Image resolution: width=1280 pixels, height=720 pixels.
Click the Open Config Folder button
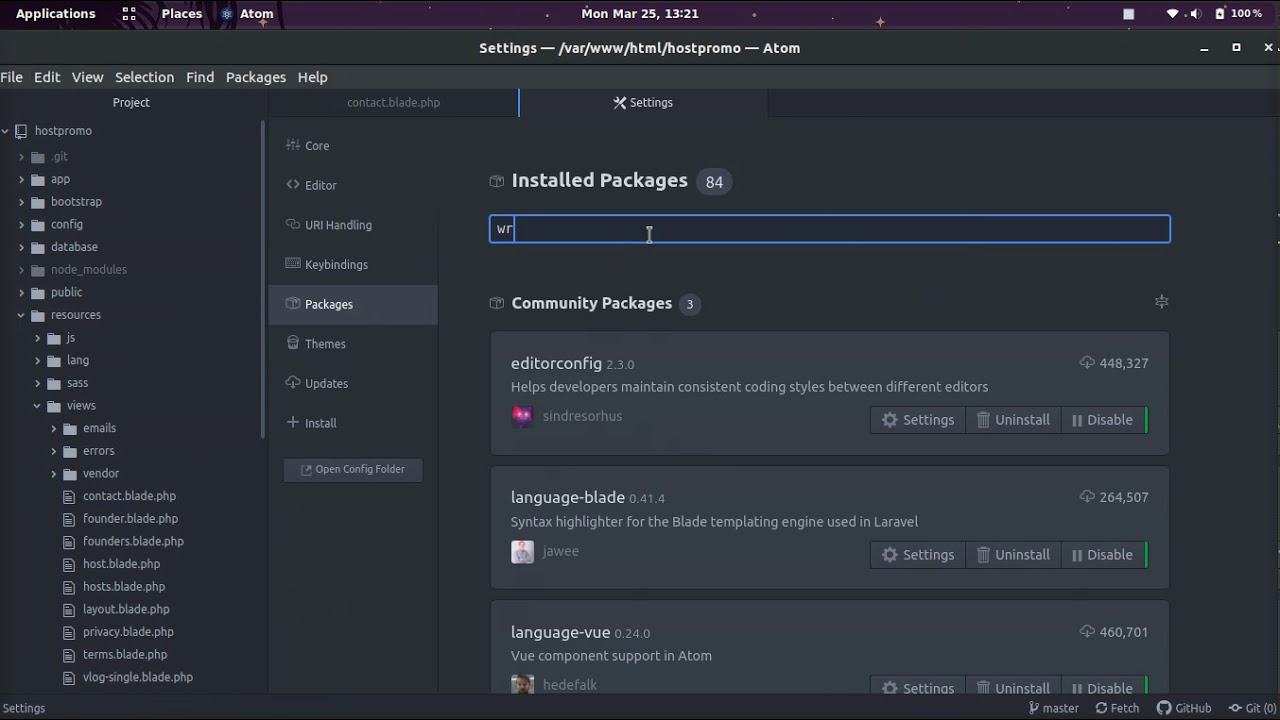click(x=353, y=469)
